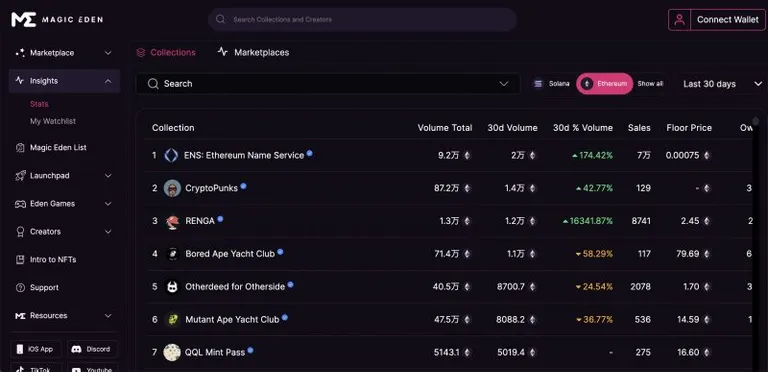Screen dimensions: 768x372
Task: Switch to the Solana chain filter
Action: [x=552, y=84]
